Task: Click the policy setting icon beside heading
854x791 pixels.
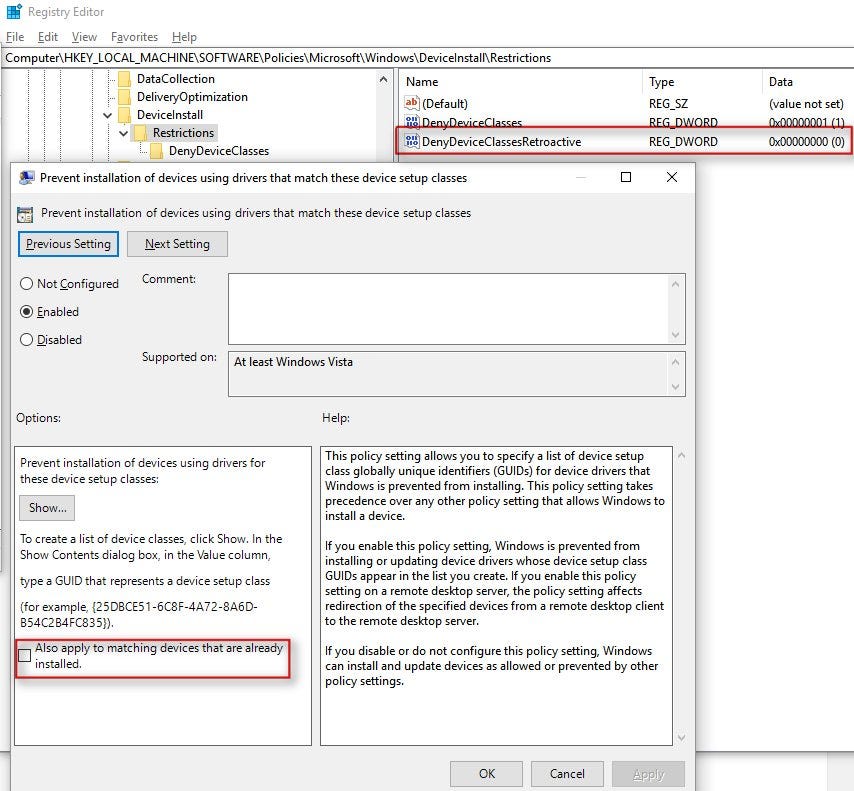Action: tap(25, 214)
